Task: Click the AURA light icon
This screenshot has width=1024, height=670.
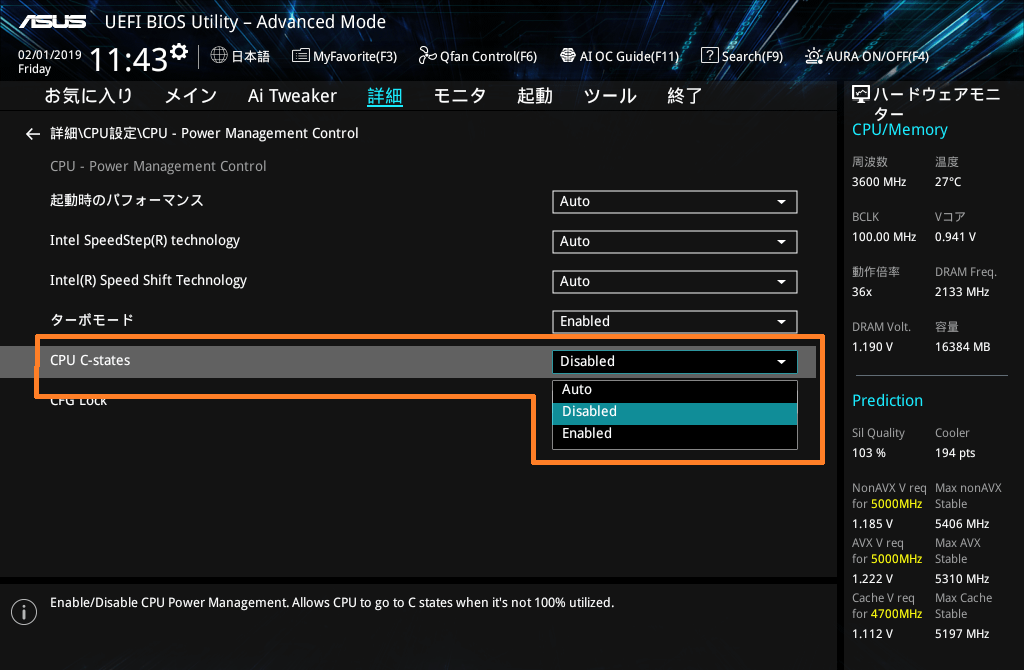Action: [x=814, y=56]
